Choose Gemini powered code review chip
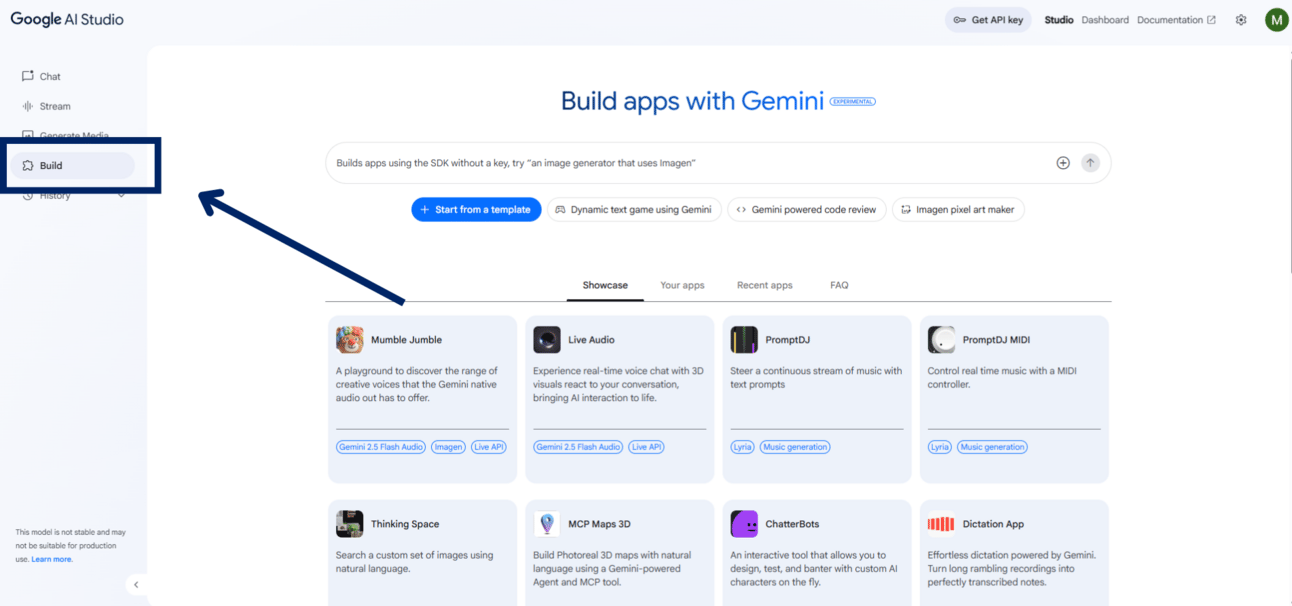 [806, 210]
